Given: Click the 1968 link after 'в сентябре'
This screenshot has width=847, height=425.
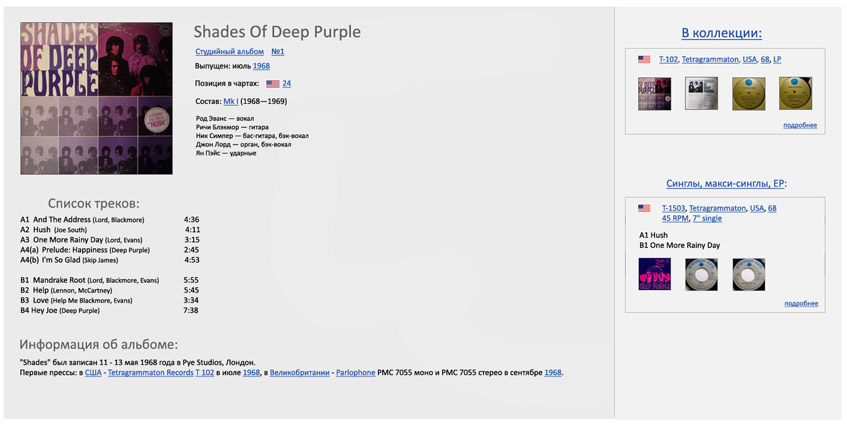Looking at the screenshot, I should [553, 373].
